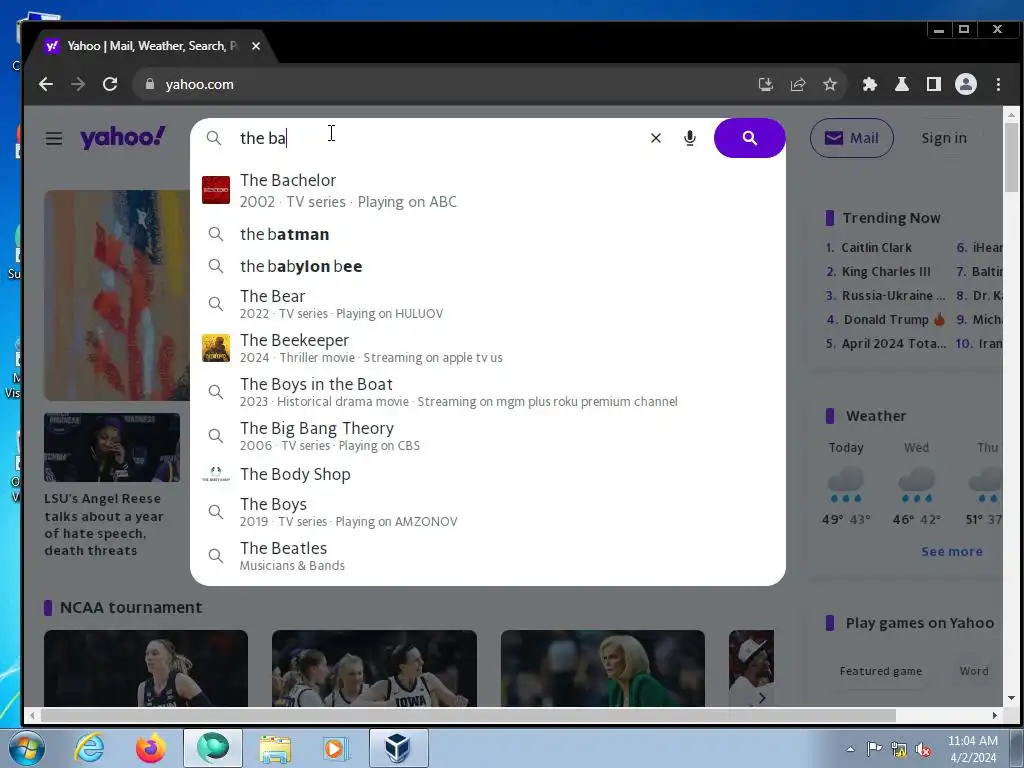Clear the search text with the X
Viewport: 1024px width, 768px height.
pyautogui.click(x=656, y=138)
